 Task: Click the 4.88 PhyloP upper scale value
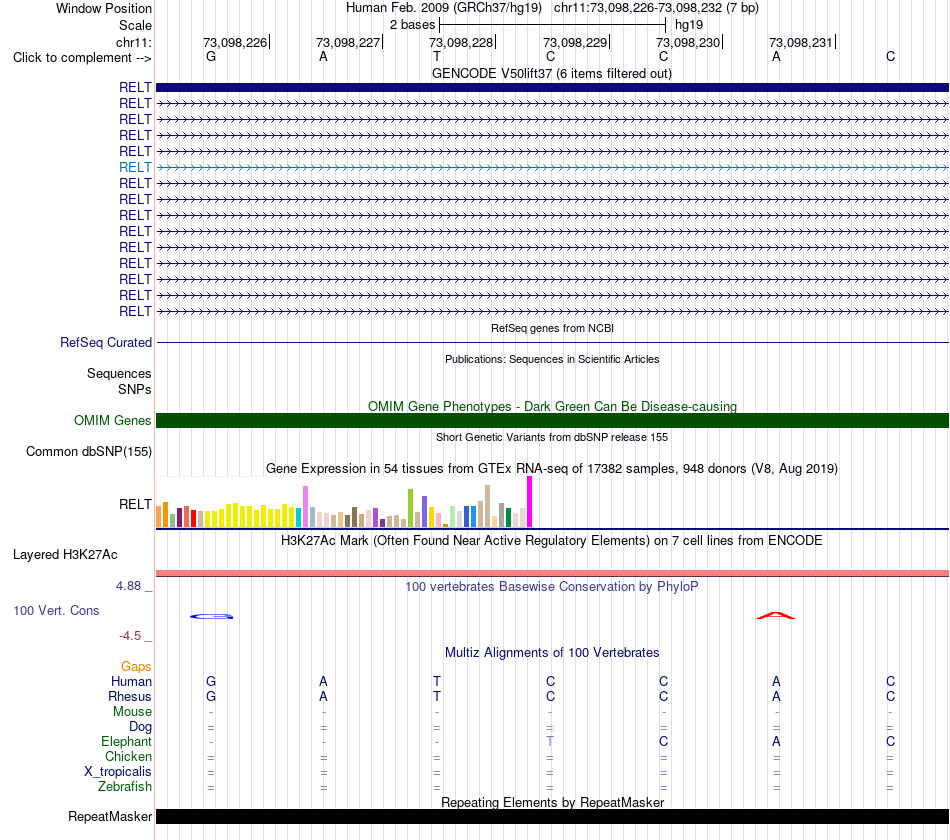pyautogui.click(x=128, y=585)
